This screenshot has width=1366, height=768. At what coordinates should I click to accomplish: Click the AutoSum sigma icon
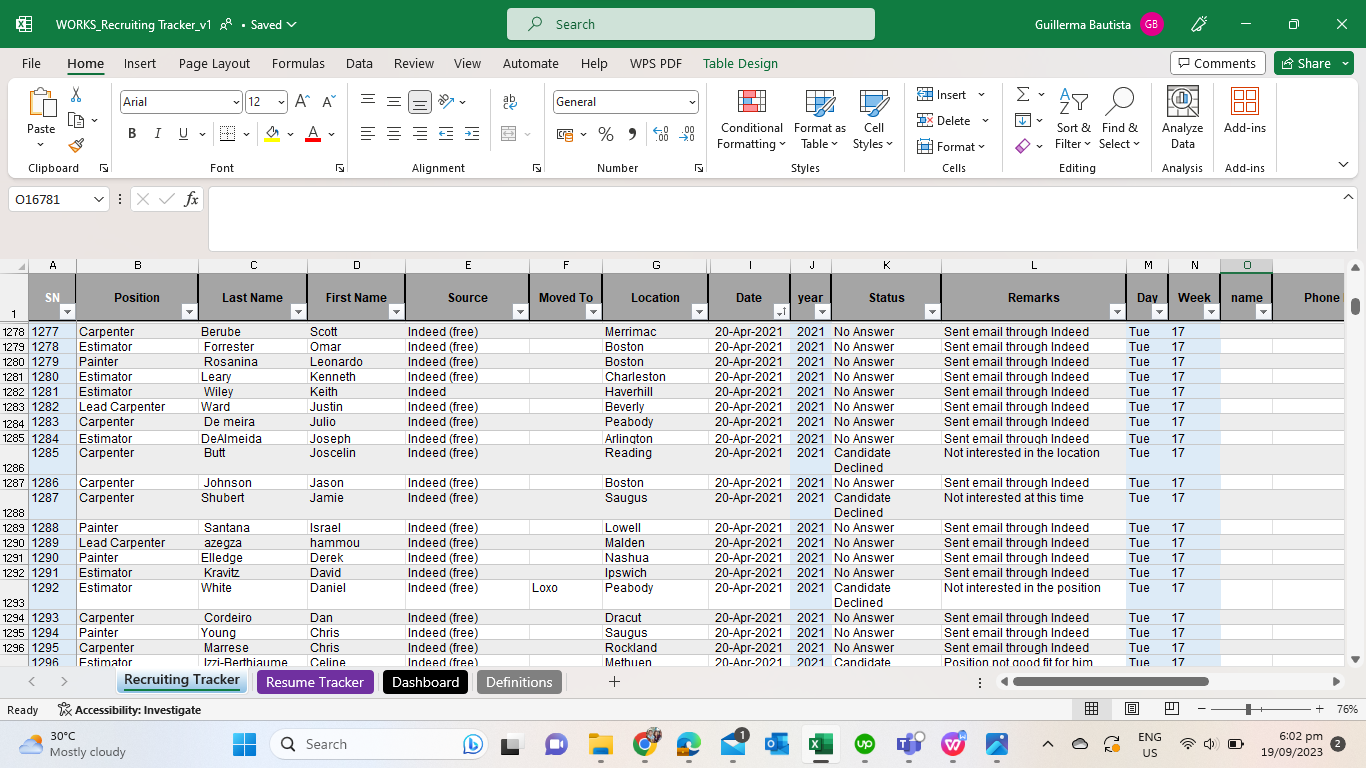click(1023, 94)
